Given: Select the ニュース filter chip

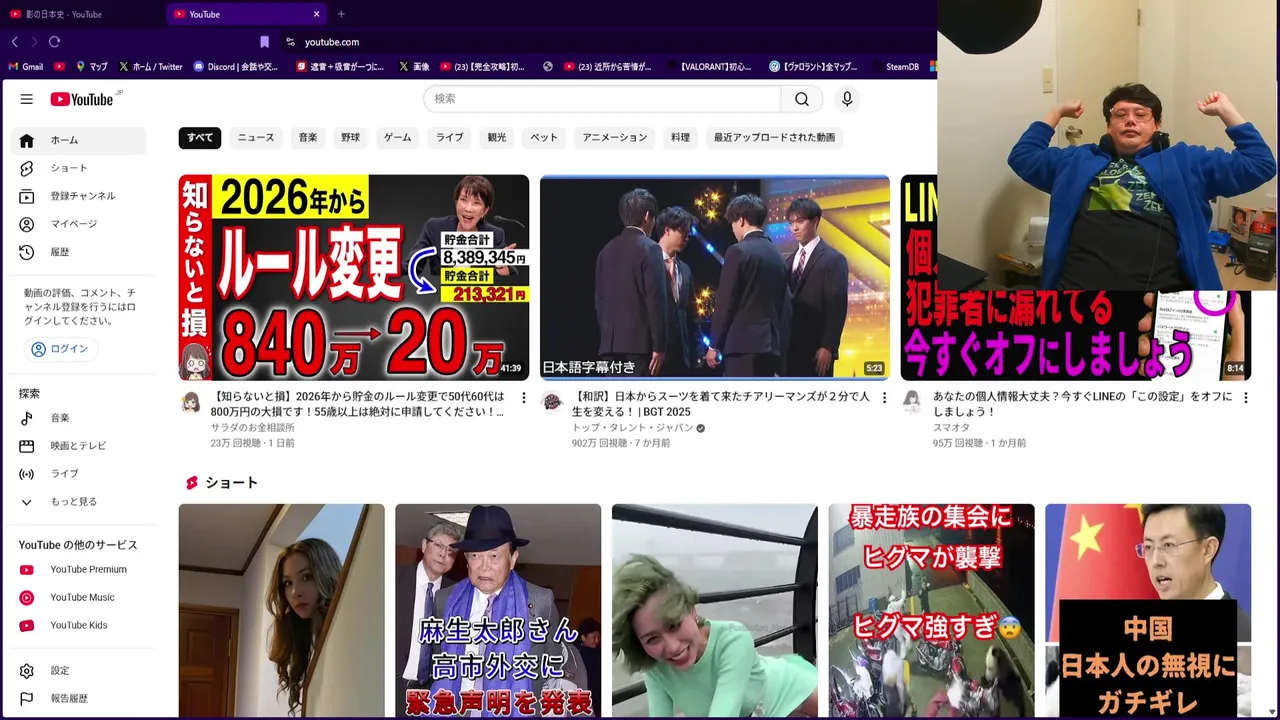Looking at the screenshot, I should click(256, 138).
